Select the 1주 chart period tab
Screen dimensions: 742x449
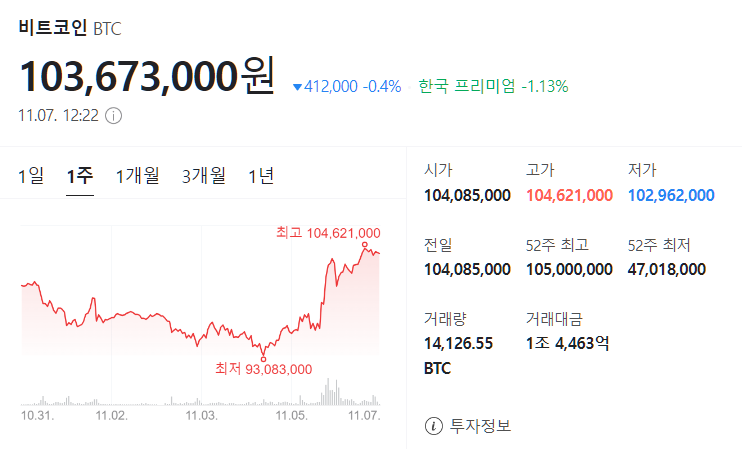(80, 177)
